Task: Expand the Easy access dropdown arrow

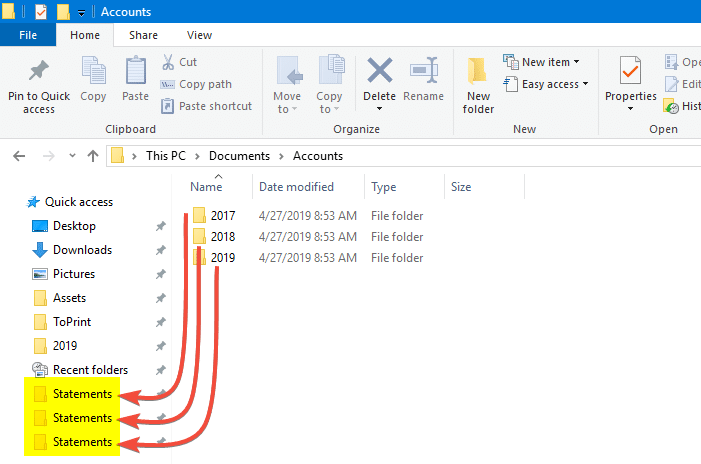Action: tap(585, 84)
